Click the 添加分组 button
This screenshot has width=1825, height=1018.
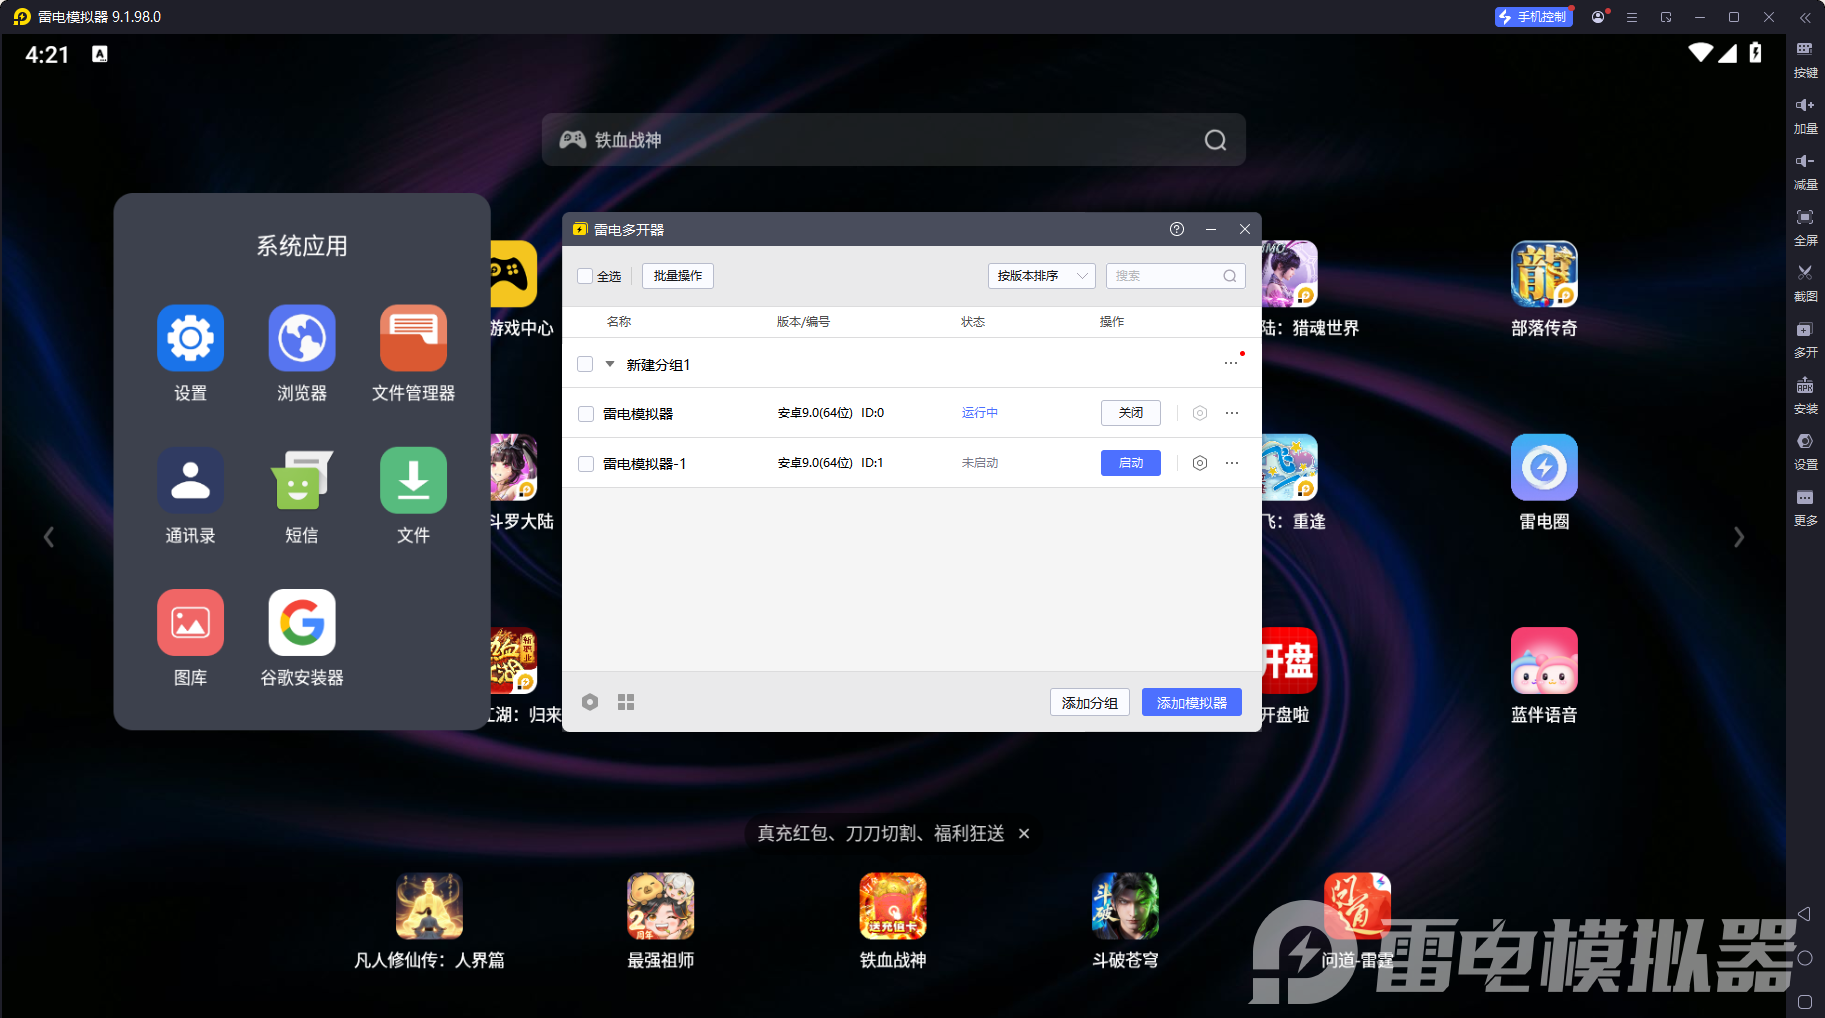(x=1090, y=703)
